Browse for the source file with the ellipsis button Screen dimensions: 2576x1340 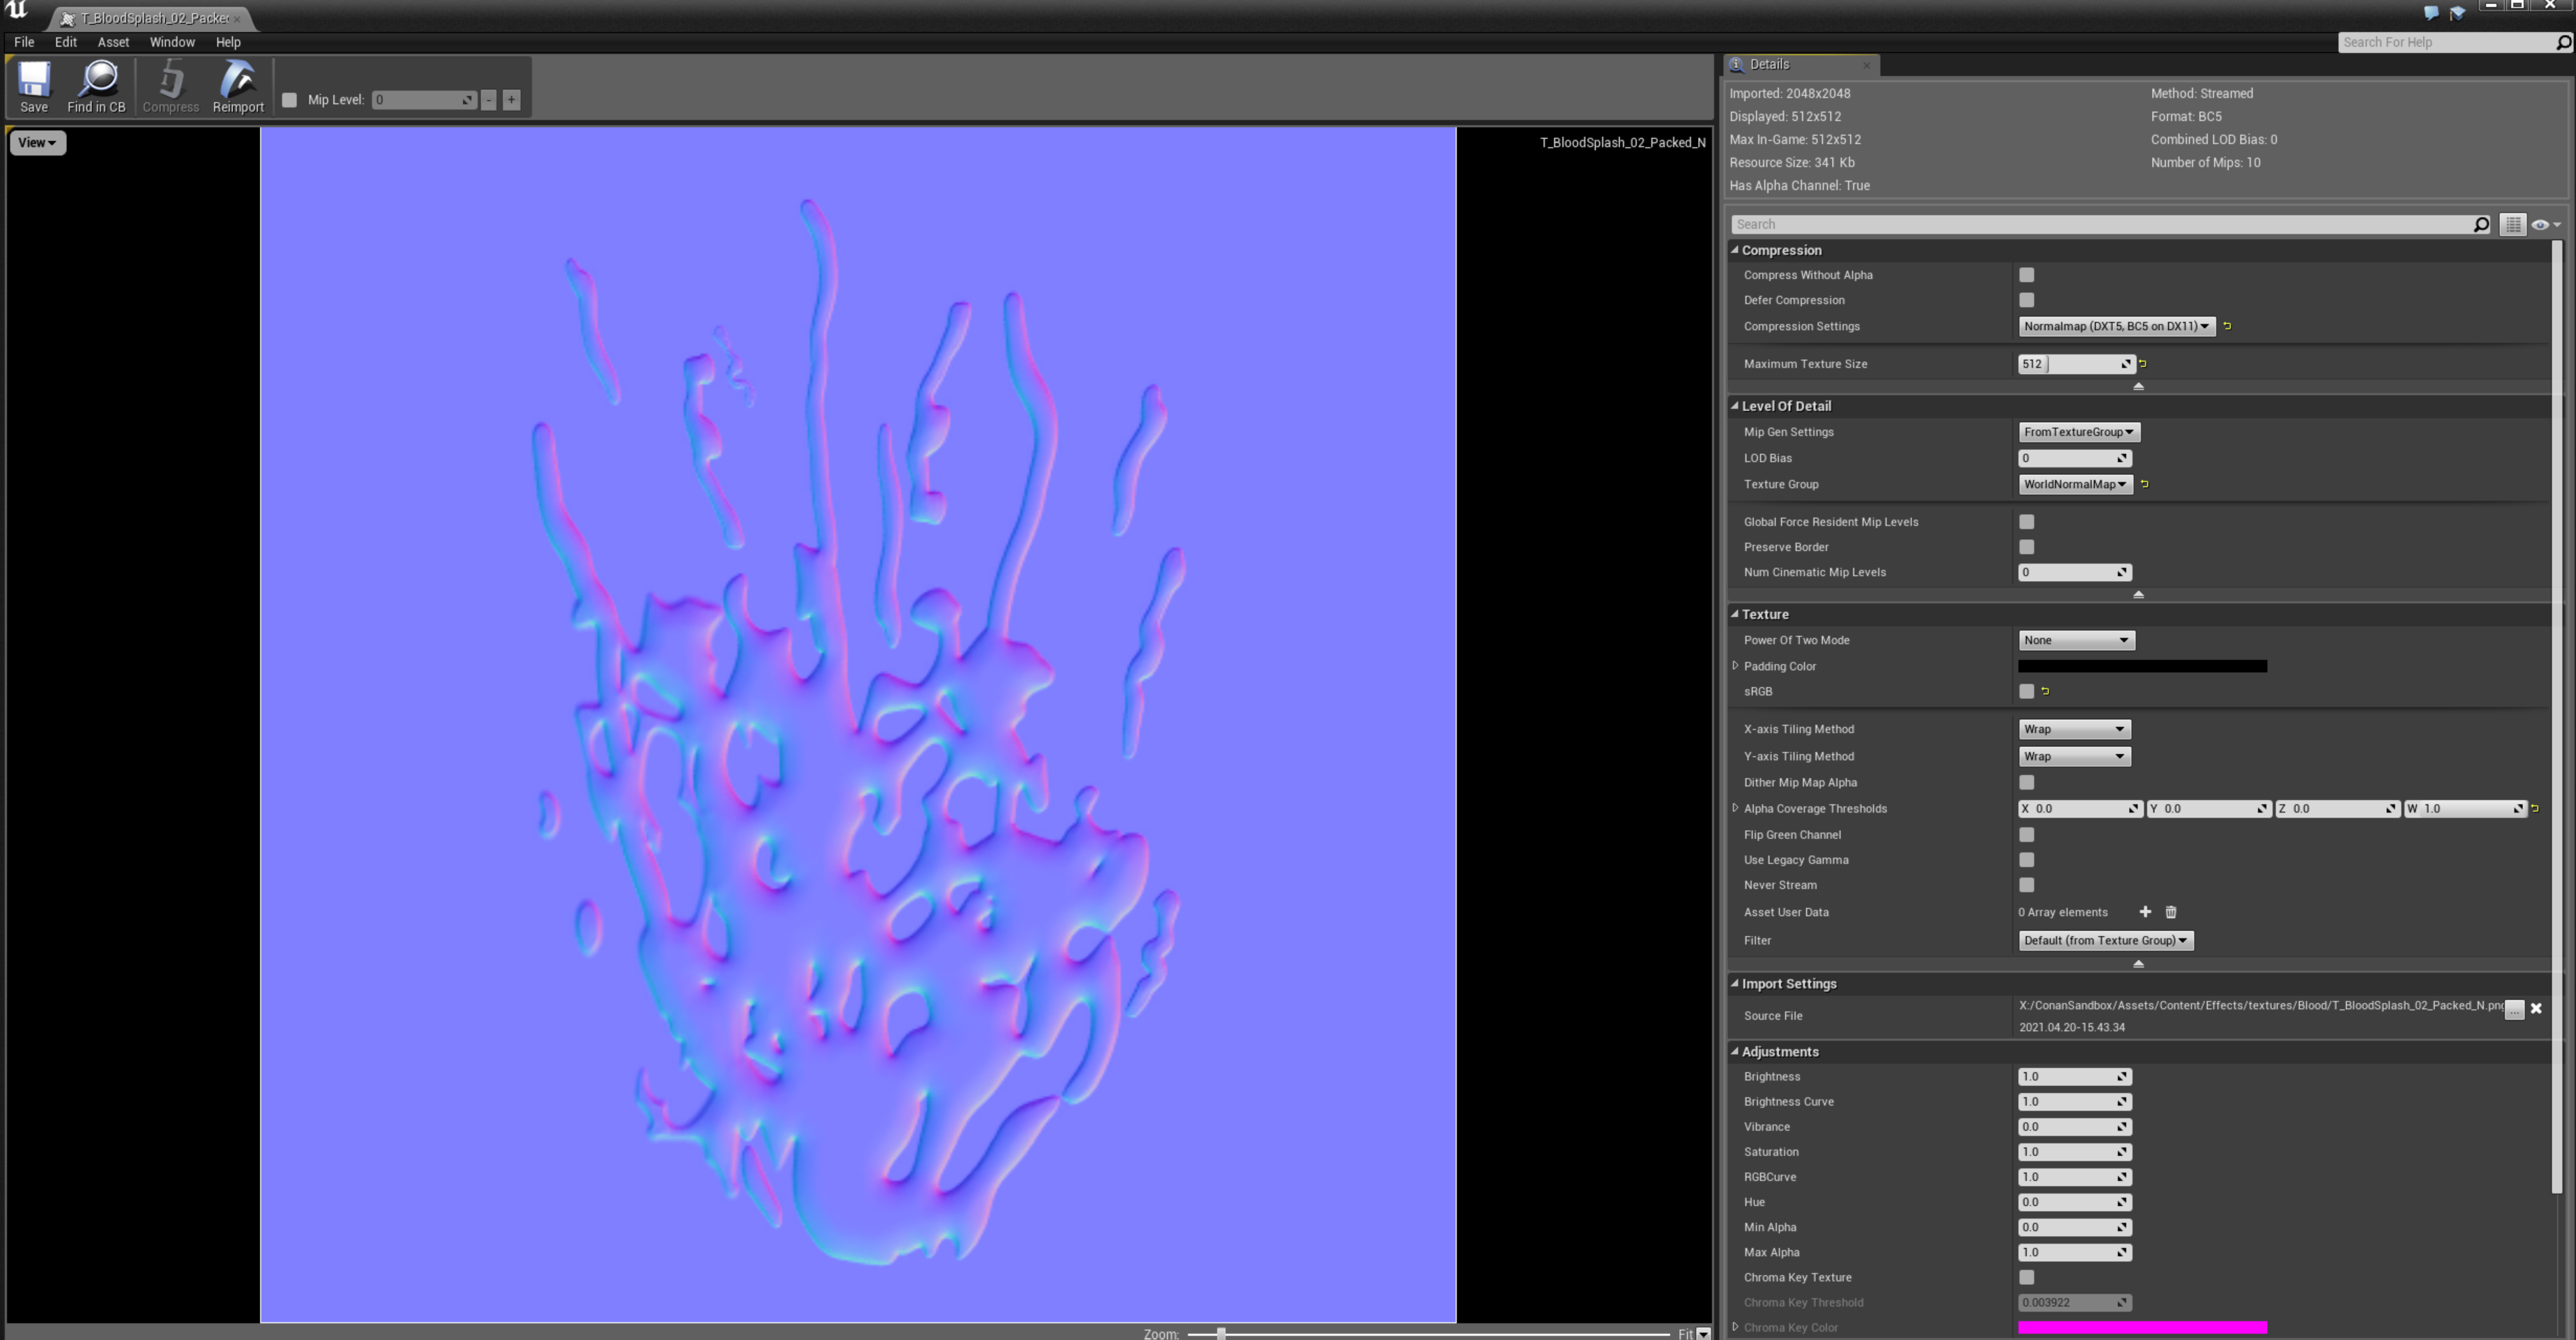[x=2514, y=1009]
